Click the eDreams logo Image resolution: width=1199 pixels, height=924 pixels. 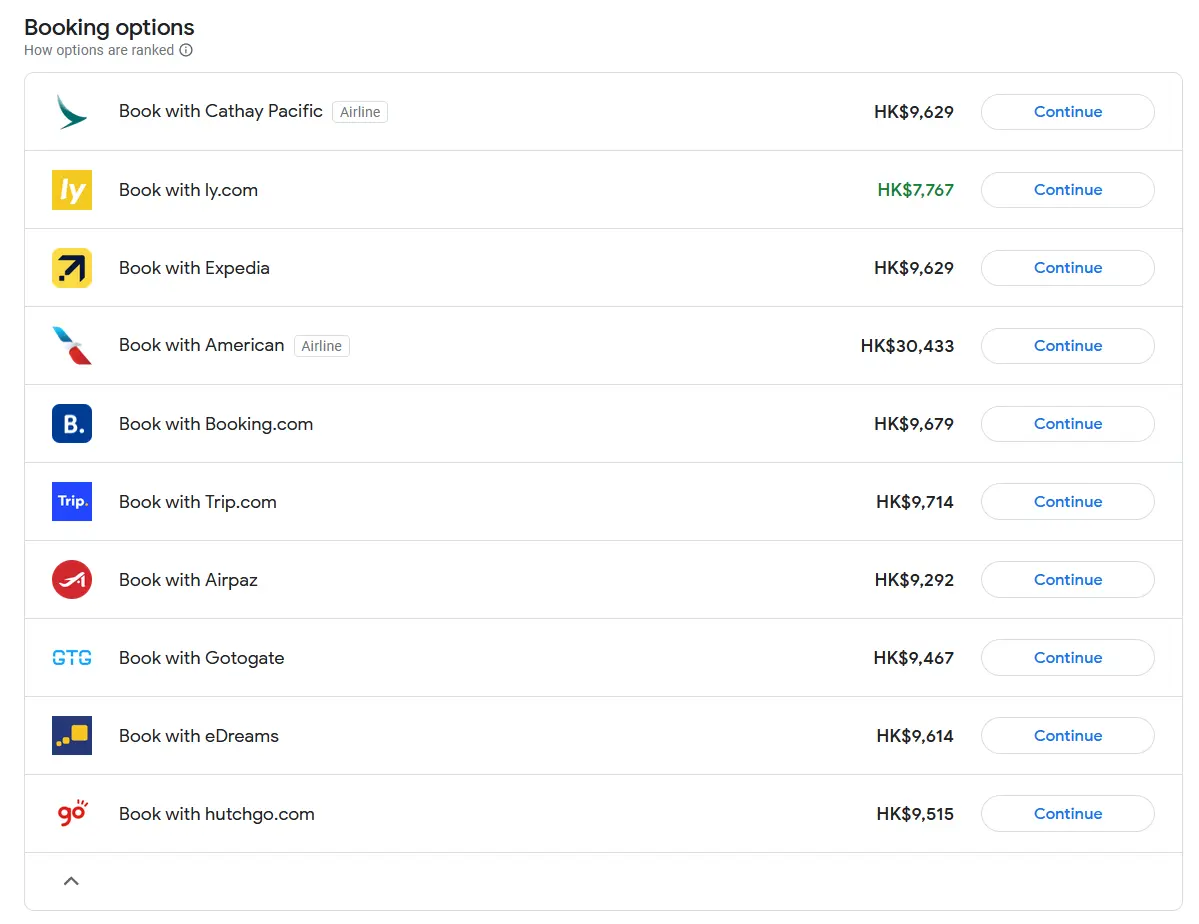72,736
